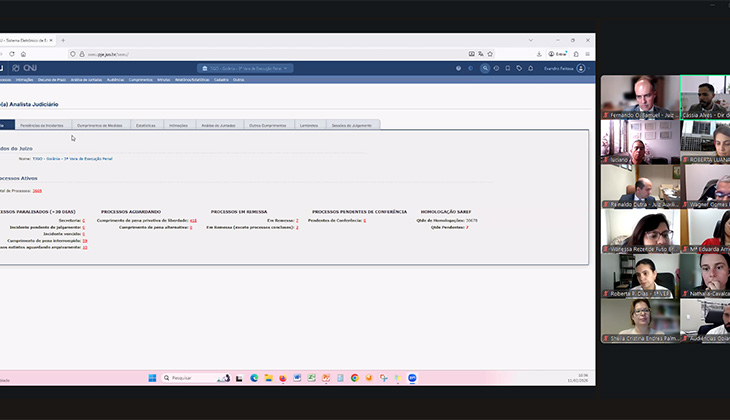
Task: Open the Decurso de Prazo menu
Action: tap(52, 80)
